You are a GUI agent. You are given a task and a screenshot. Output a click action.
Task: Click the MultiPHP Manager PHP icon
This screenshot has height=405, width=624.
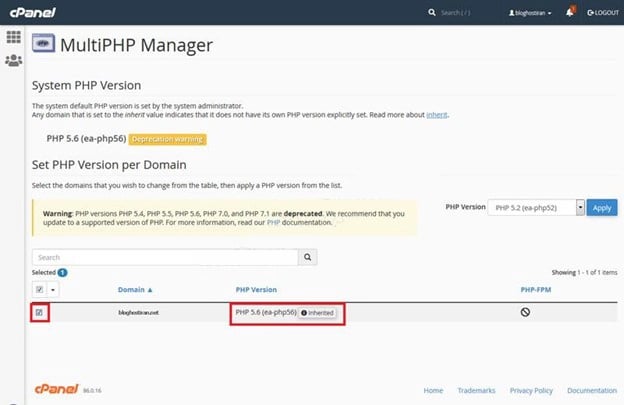[x=43, y=43]
